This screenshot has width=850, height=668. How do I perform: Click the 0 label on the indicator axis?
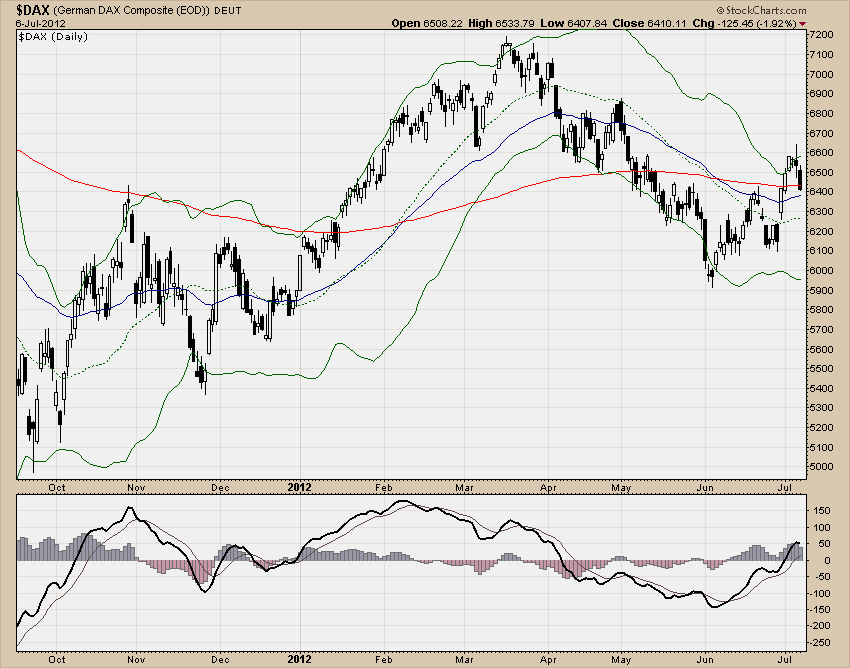827,561
